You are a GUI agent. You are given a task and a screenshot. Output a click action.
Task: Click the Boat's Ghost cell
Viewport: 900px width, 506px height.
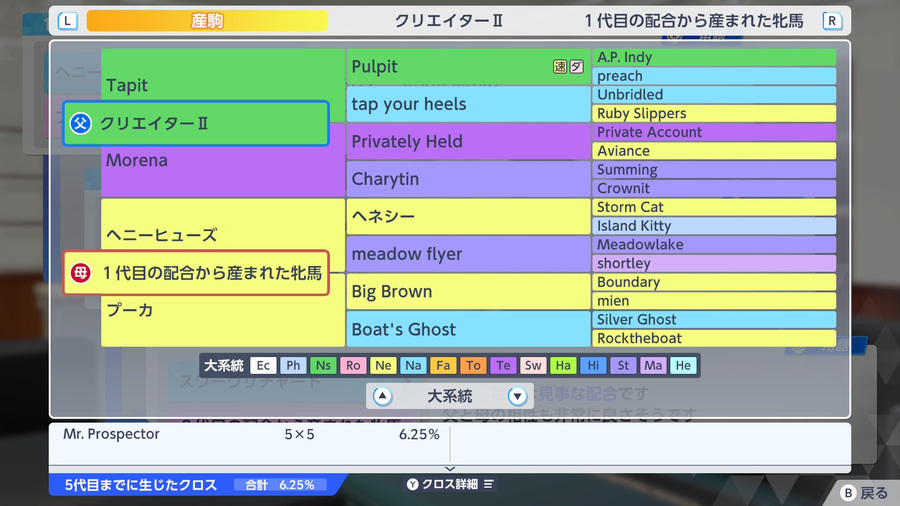(468, 329)
